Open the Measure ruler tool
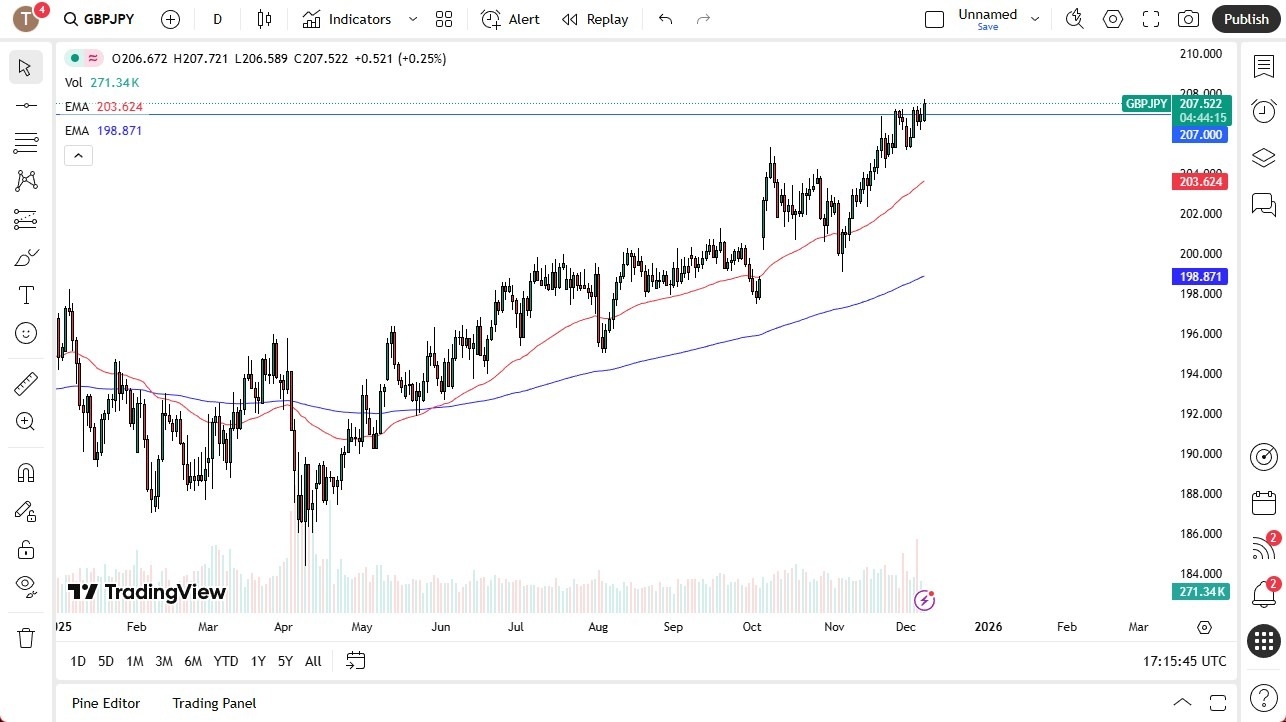Screen dimensions: 1286x722 (25, 383)
